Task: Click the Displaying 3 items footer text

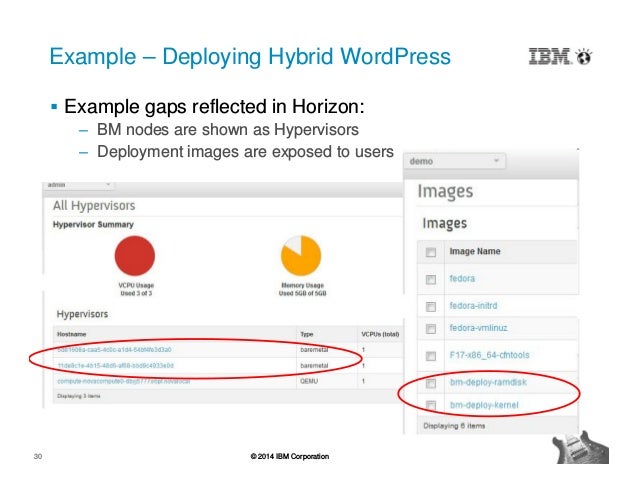Action: click(79, 396)
